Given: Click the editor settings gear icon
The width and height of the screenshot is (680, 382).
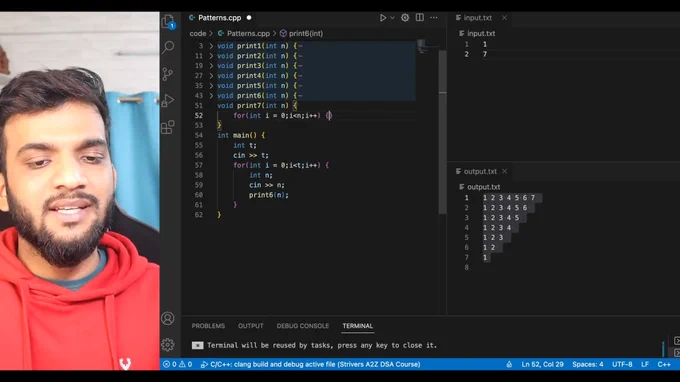Looking at the screenshot, I should [405, 18].
